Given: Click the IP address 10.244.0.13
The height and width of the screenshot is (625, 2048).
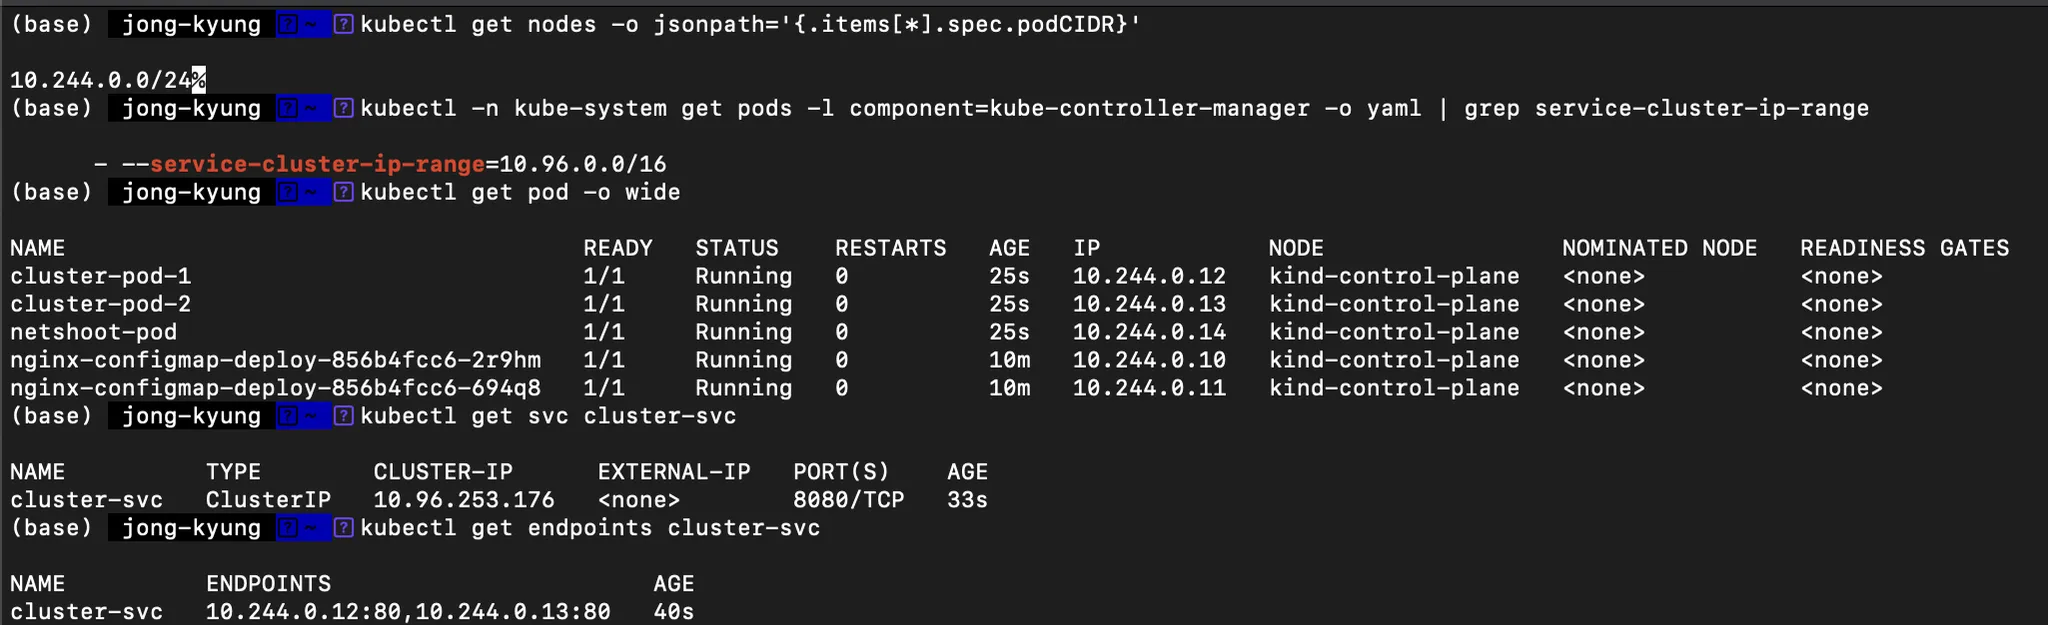Looking at the screenshot, I should [x=1149, y=304].
